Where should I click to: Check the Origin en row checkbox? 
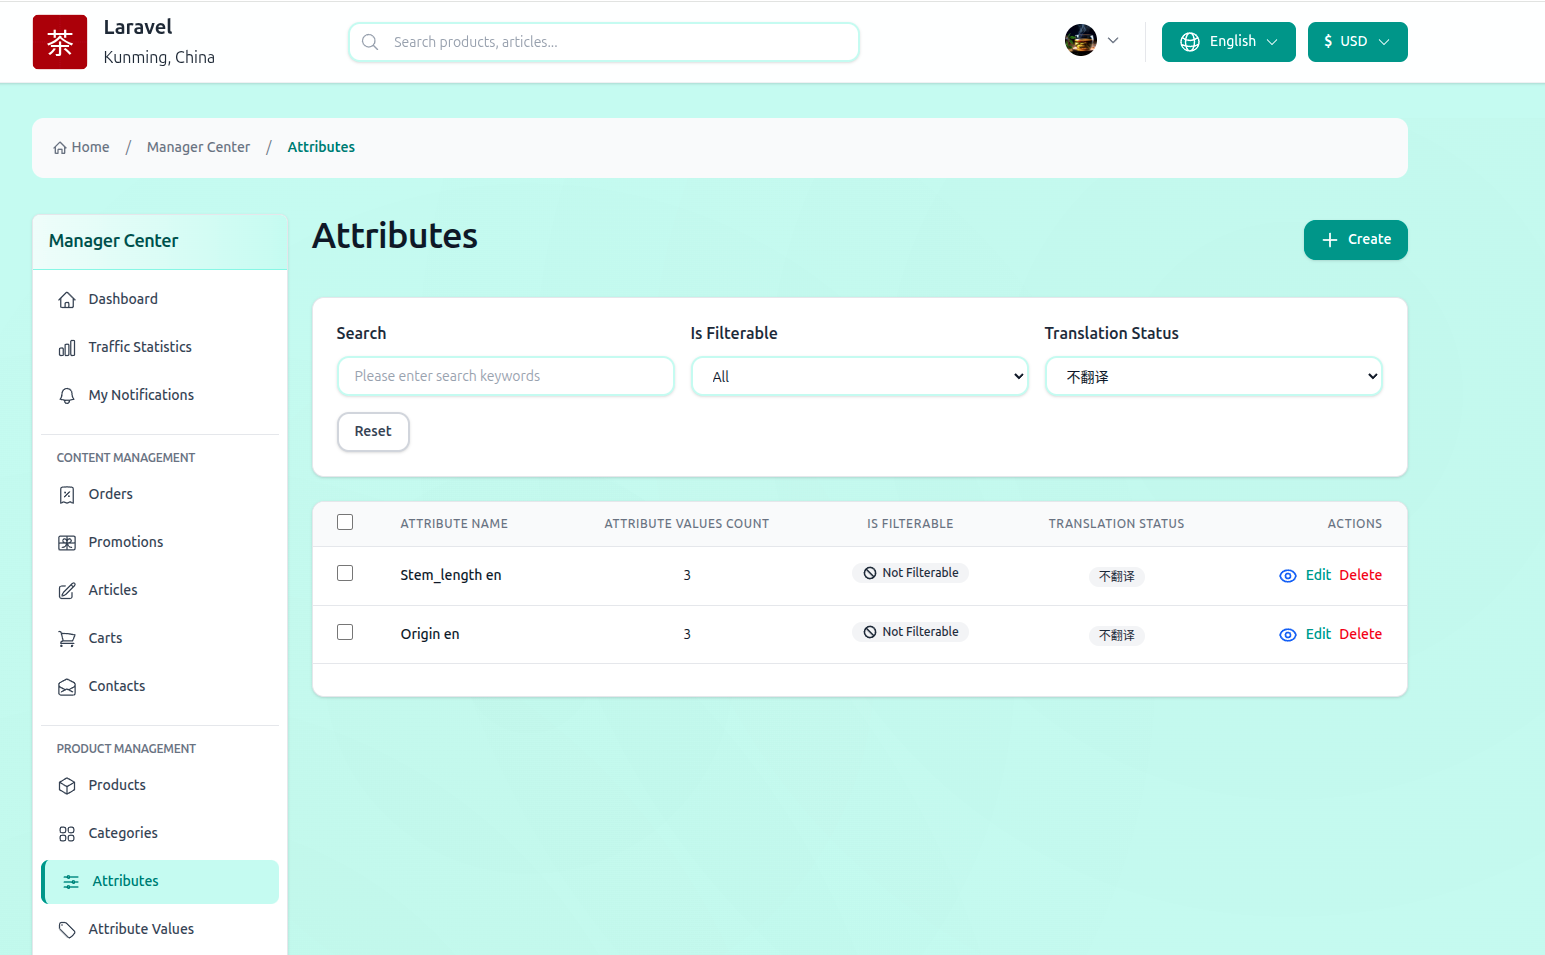(345, 632)
